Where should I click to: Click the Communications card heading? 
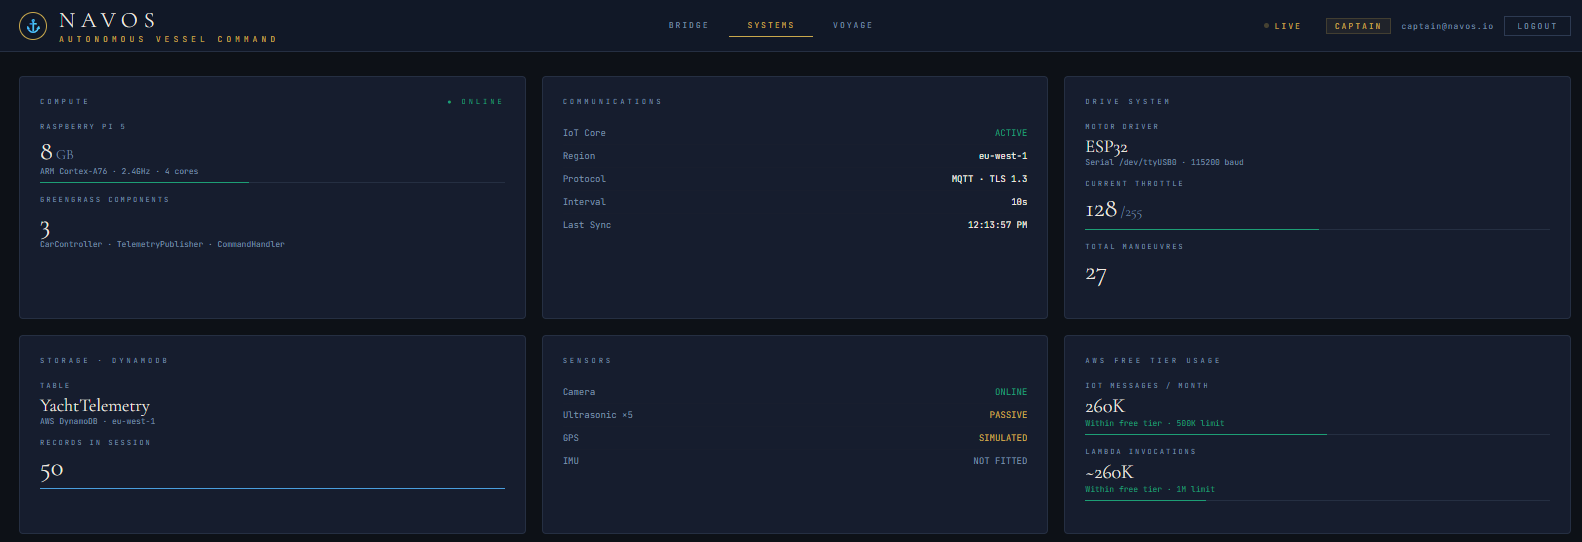[612, 102]
